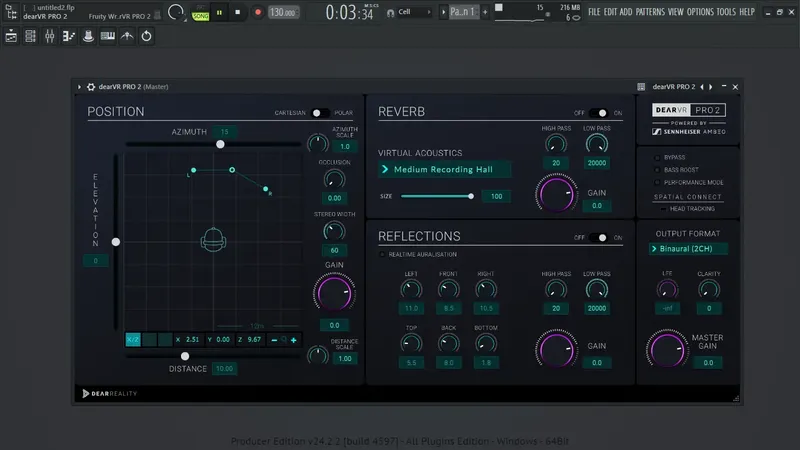Click the tempo 130.000 field
The height and width of the screenshot is (450, 800).
click(283, 12)
